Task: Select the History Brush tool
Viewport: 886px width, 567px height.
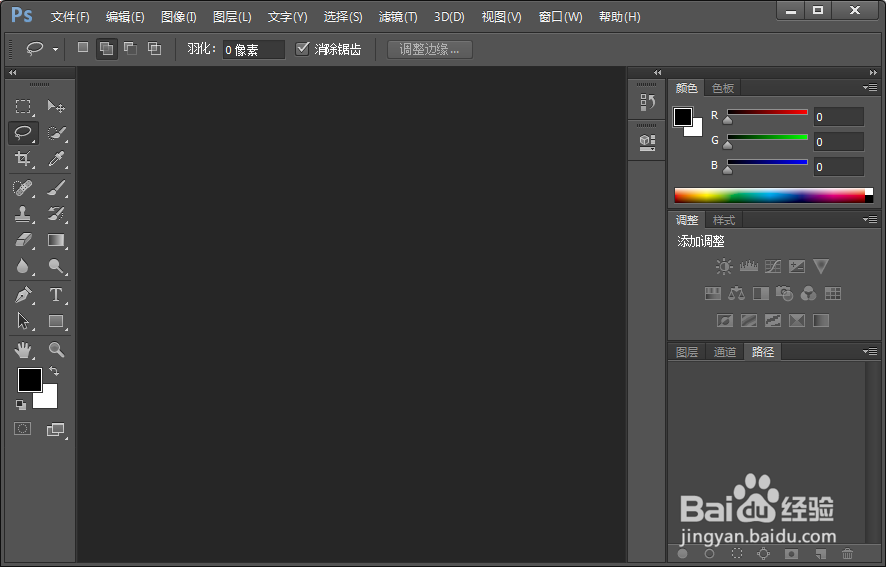Action: coord(56,214)
